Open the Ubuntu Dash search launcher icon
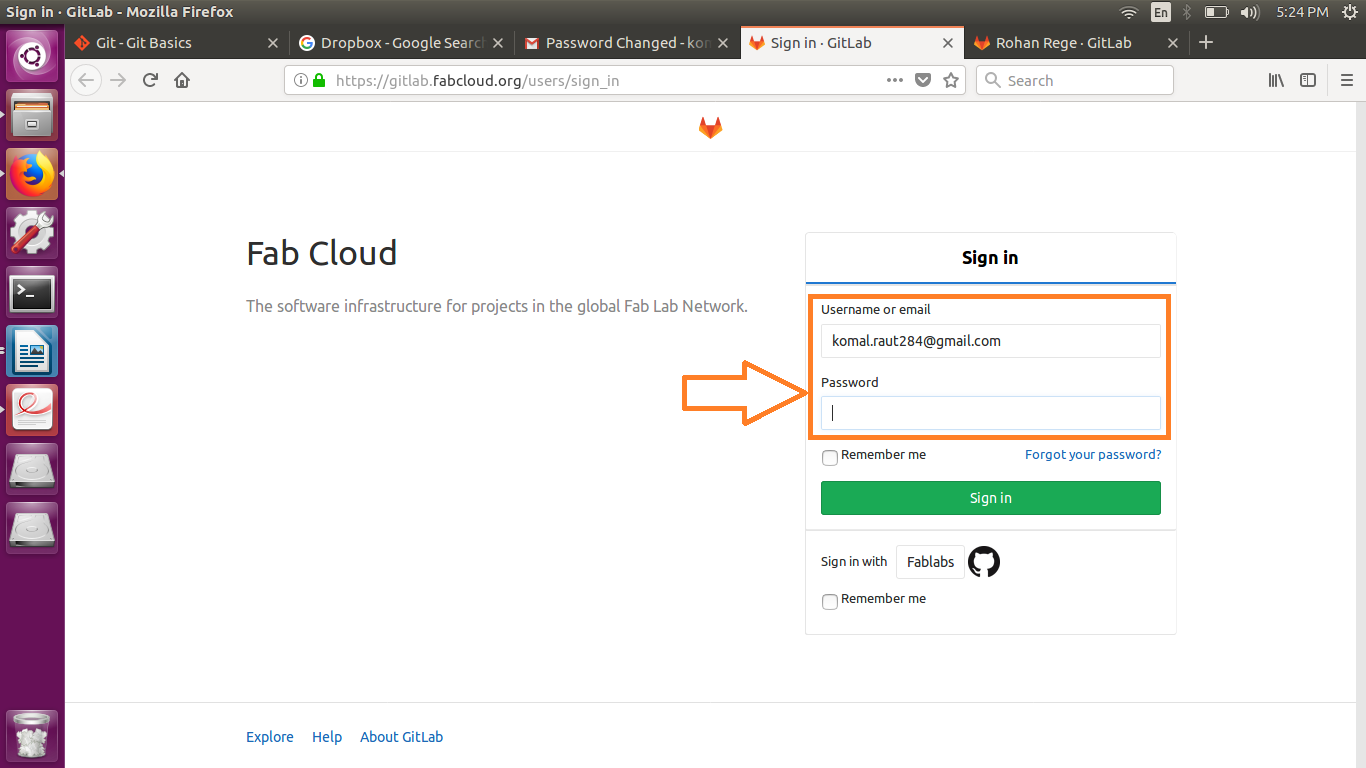Screen dimensions: 1366x768 (33, 56)
